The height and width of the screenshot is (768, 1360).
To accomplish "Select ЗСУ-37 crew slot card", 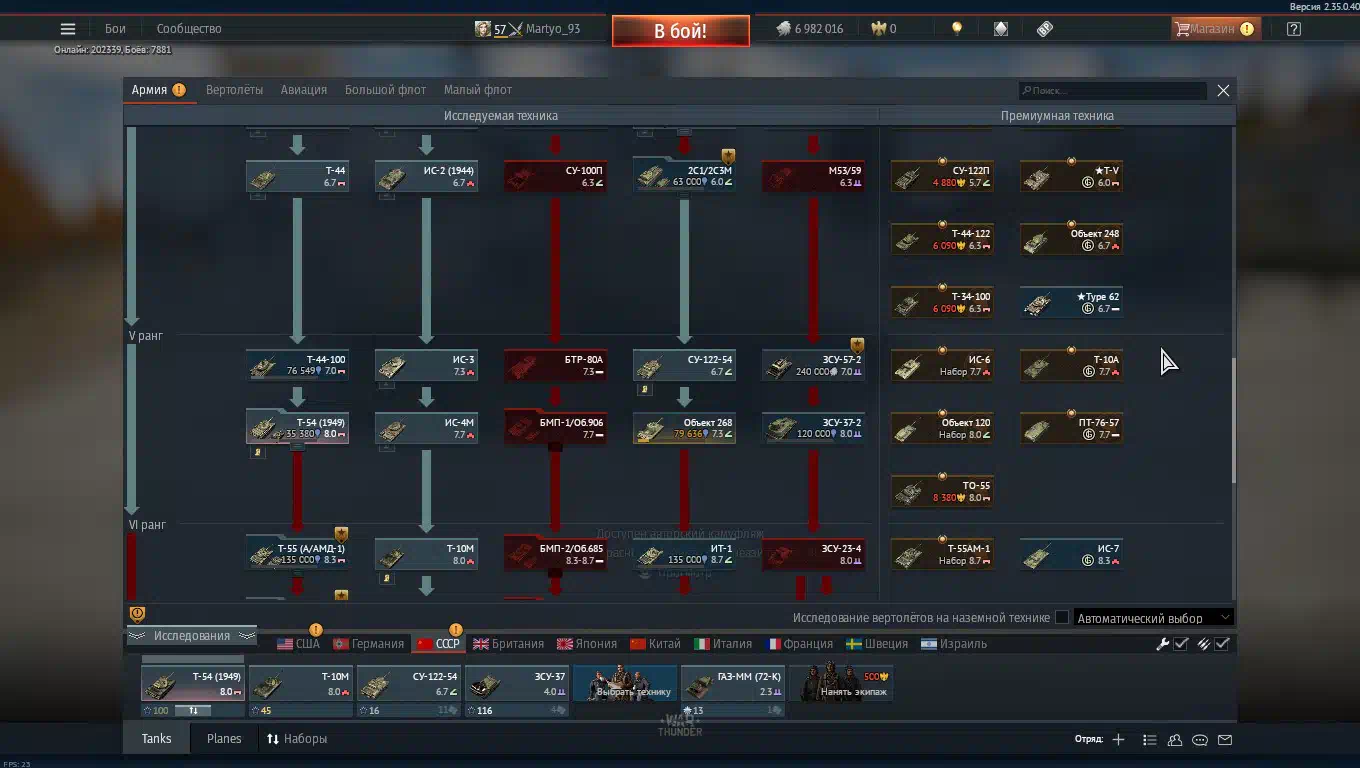I will [517, 684].
